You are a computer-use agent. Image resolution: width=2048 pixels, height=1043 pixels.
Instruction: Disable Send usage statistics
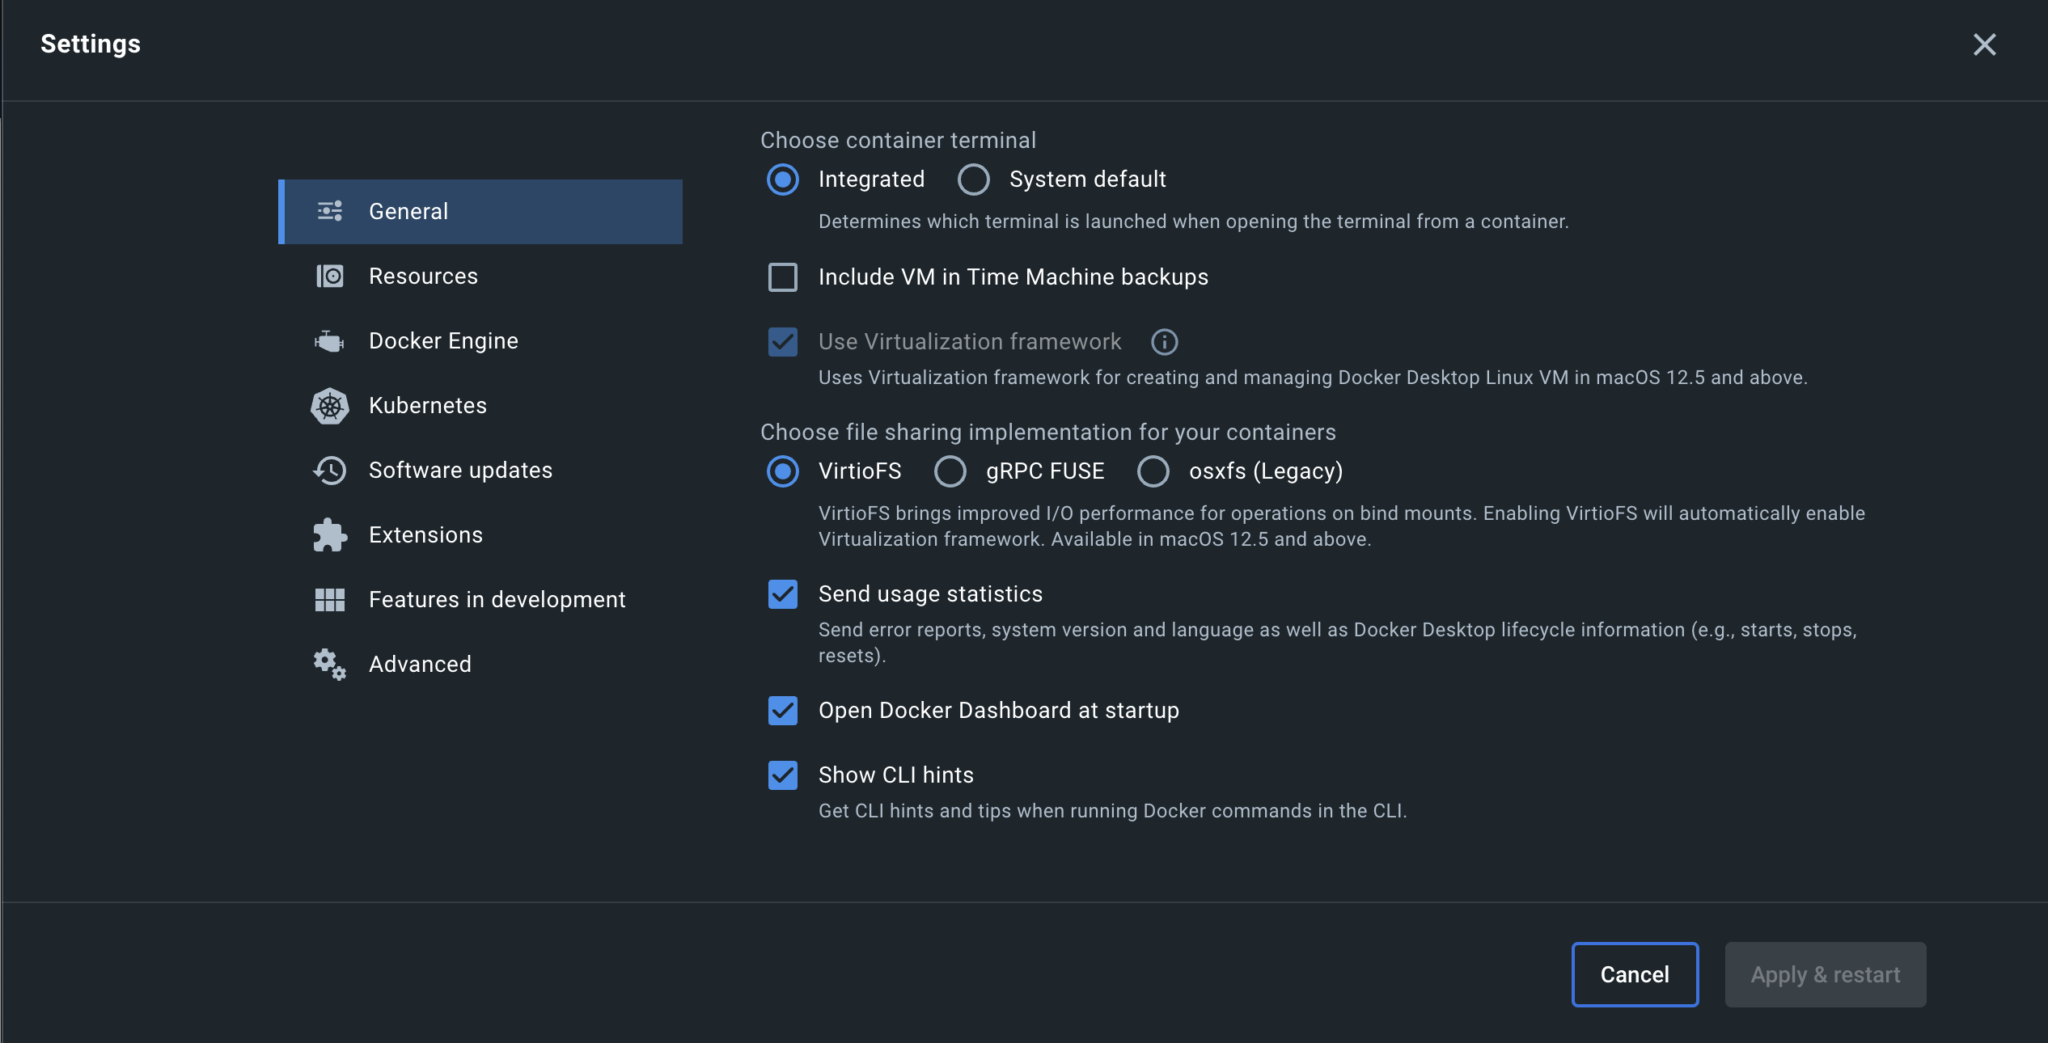coord(782,594)
